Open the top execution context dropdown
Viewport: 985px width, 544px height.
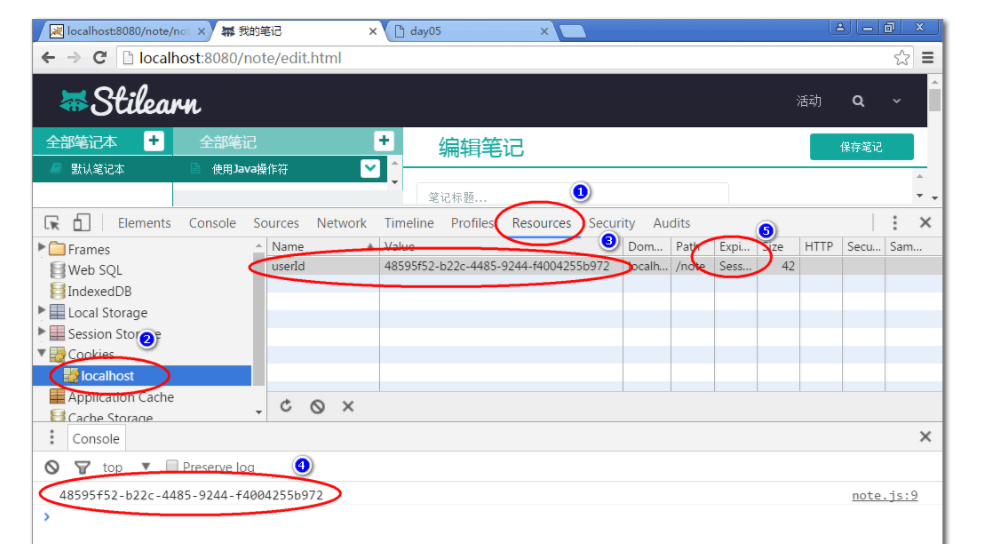126,467
